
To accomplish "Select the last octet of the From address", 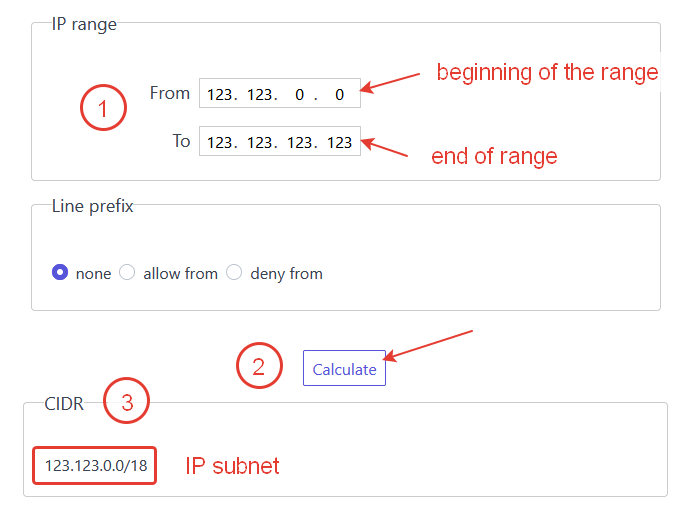I will coord(339,94).
